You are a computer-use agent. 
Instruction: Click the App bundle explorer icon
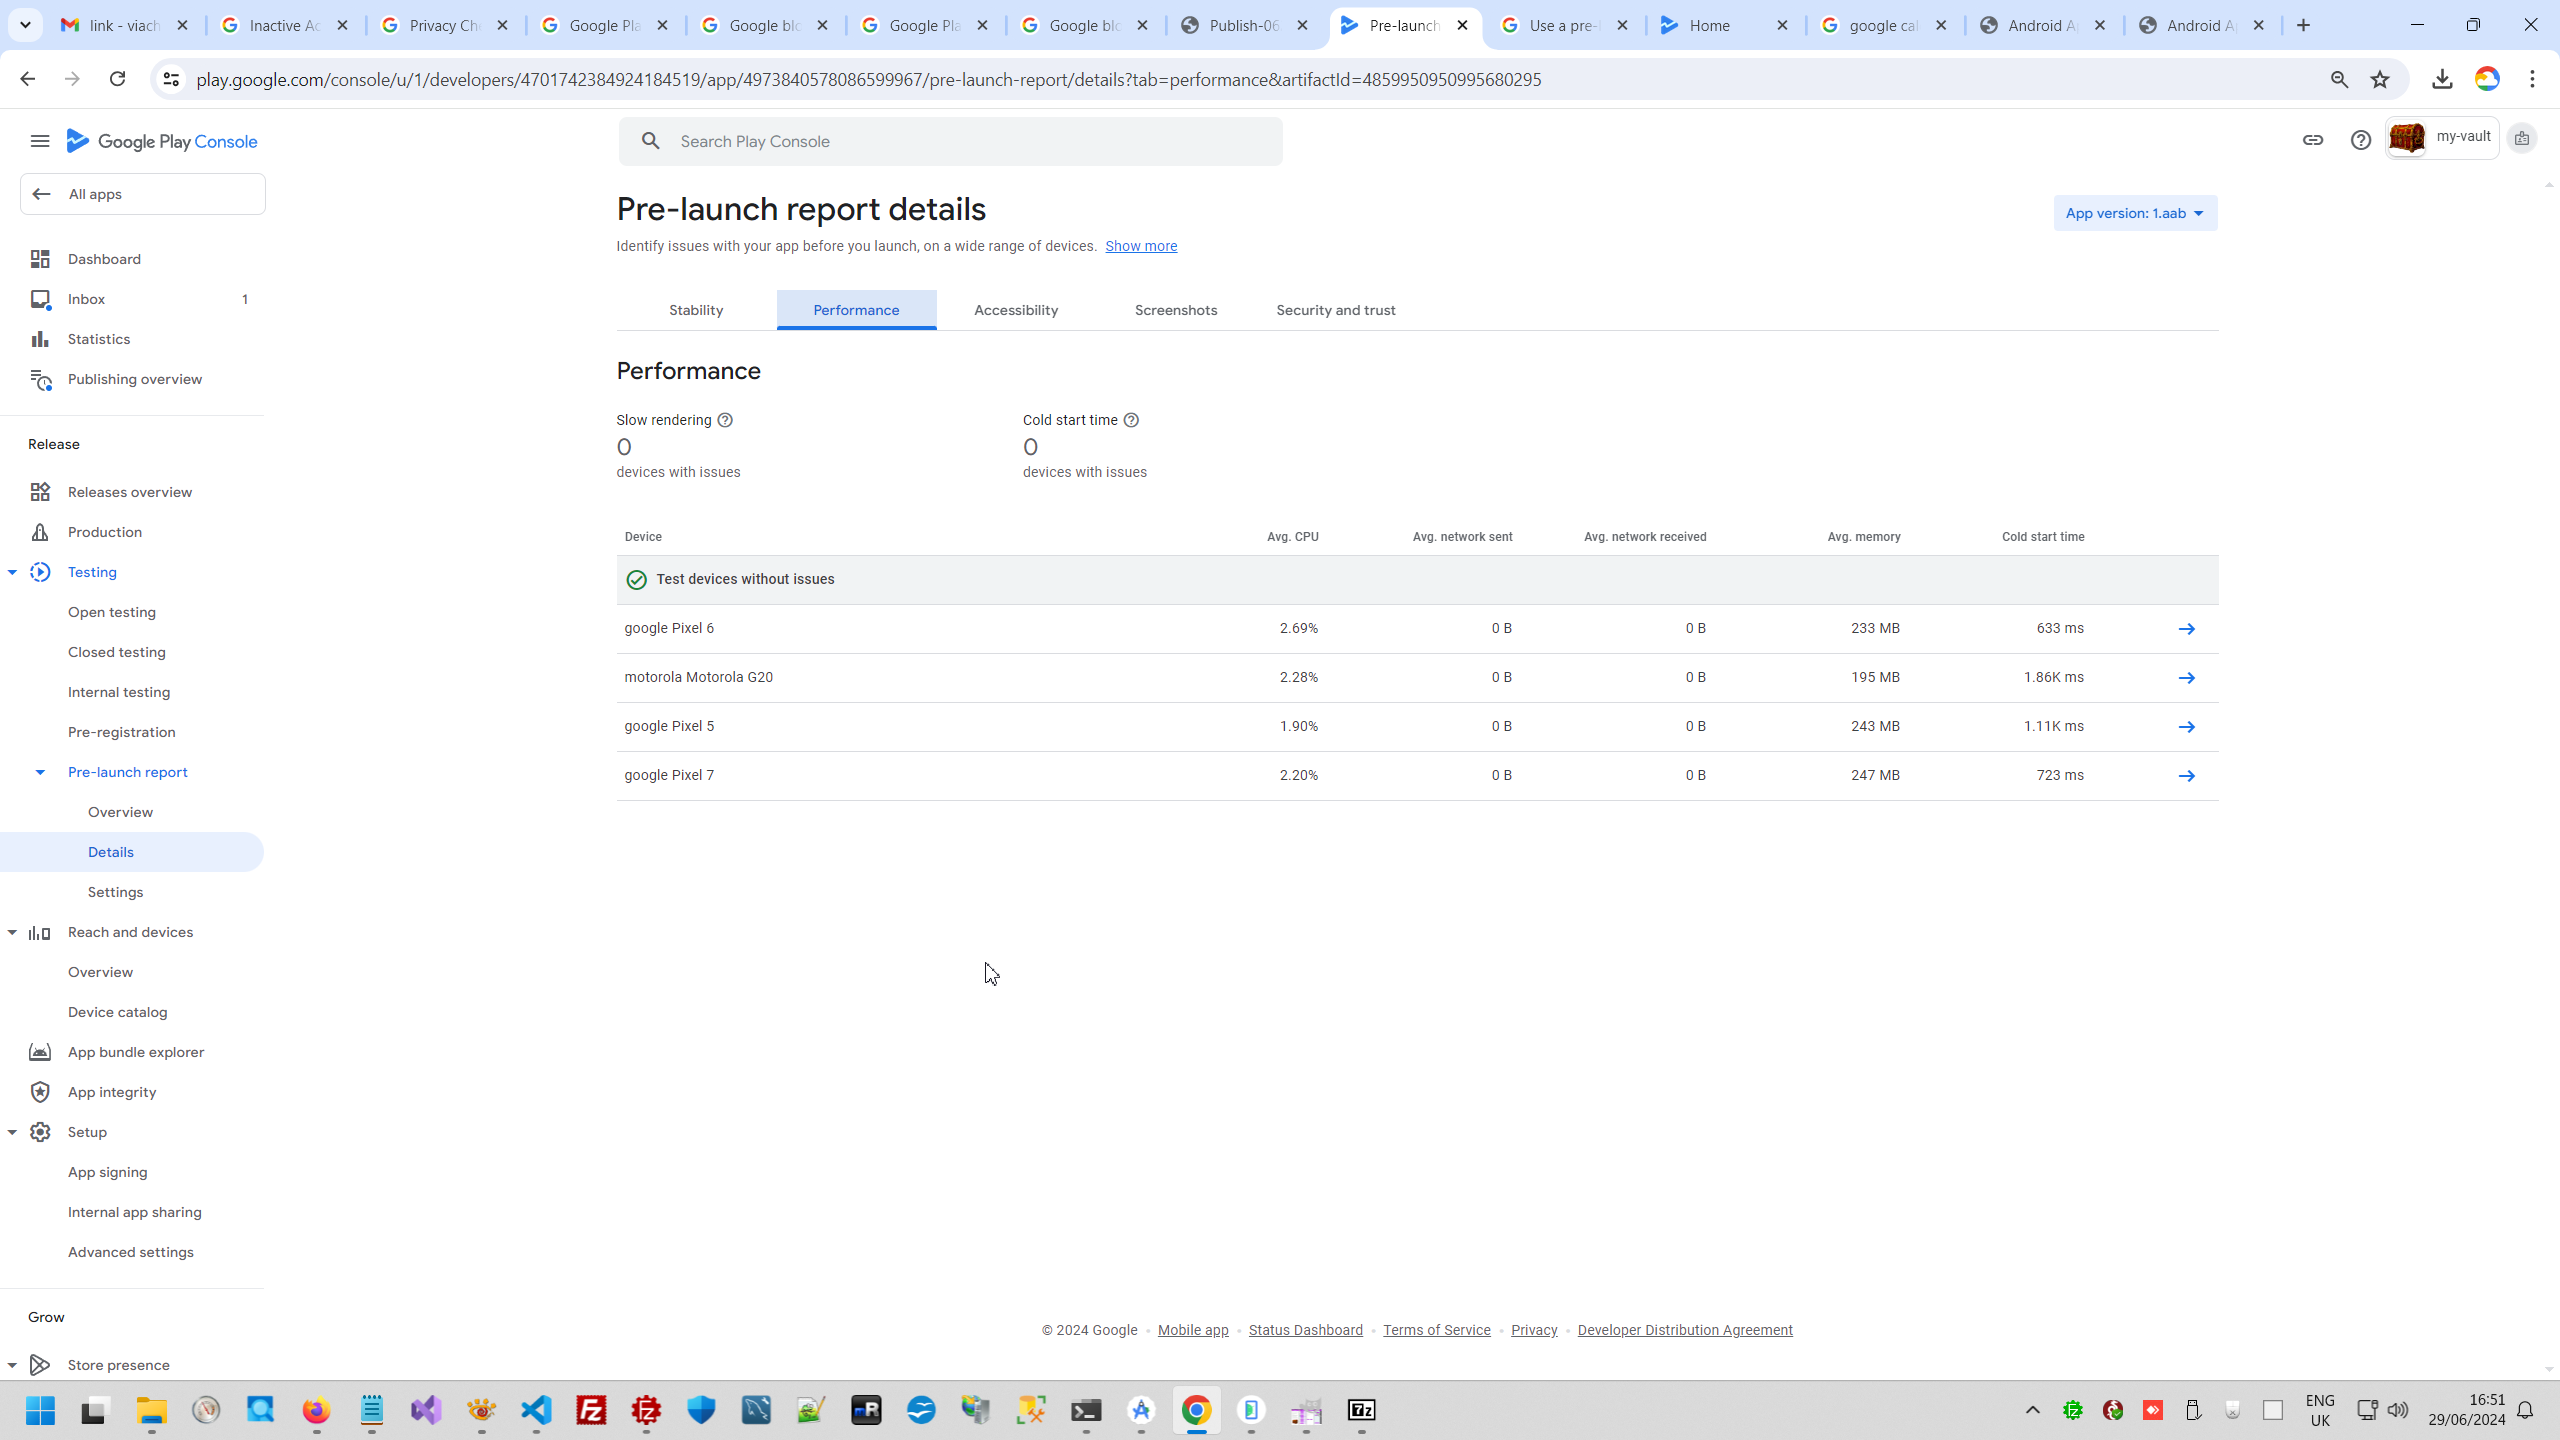pos(40,1052)
